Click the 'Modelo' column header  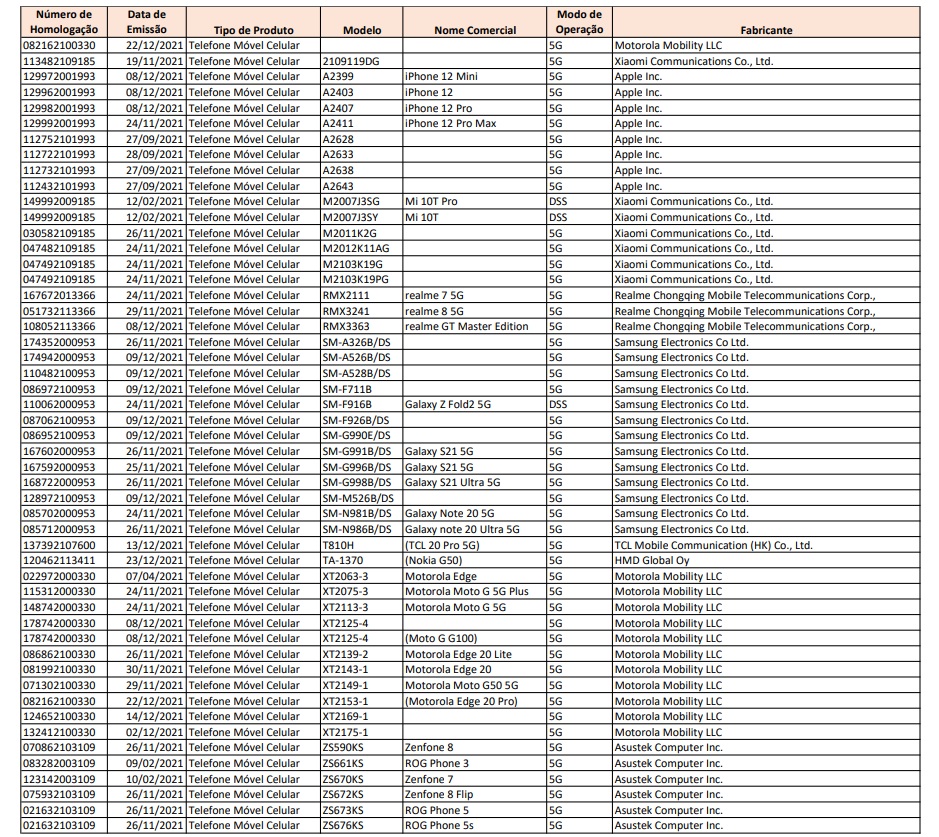point(362,22)
